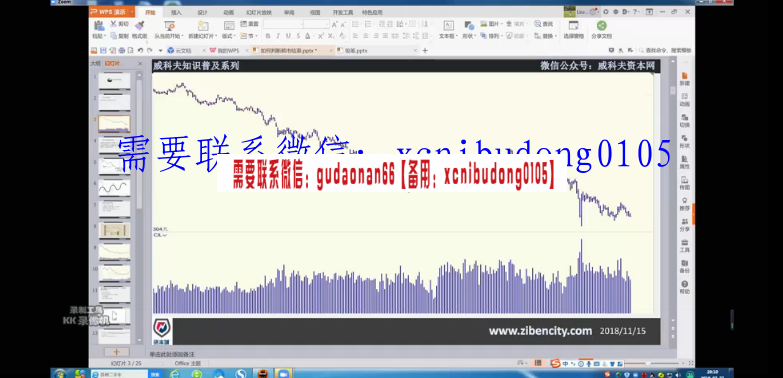The width and height of the screenshot is (783, 378).
Task: Open the font name combo box
Action: tap(283, 24)
